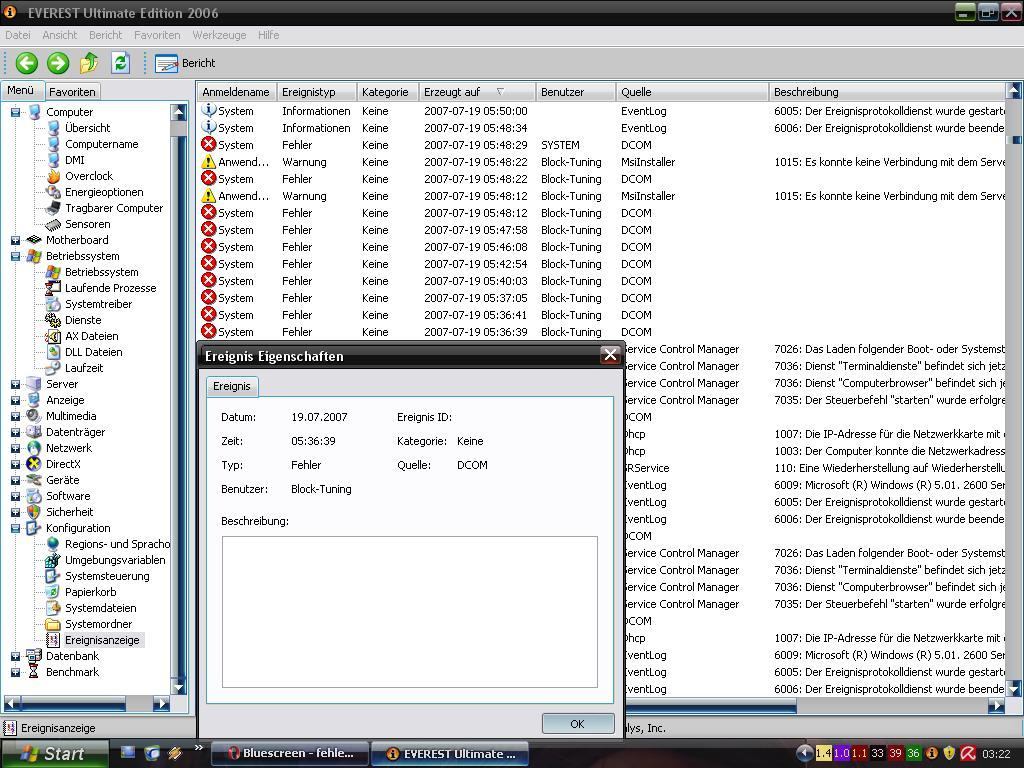Click the yellow shield tray icon
This screenshot has width=1024, height=768.
[950, 754]
